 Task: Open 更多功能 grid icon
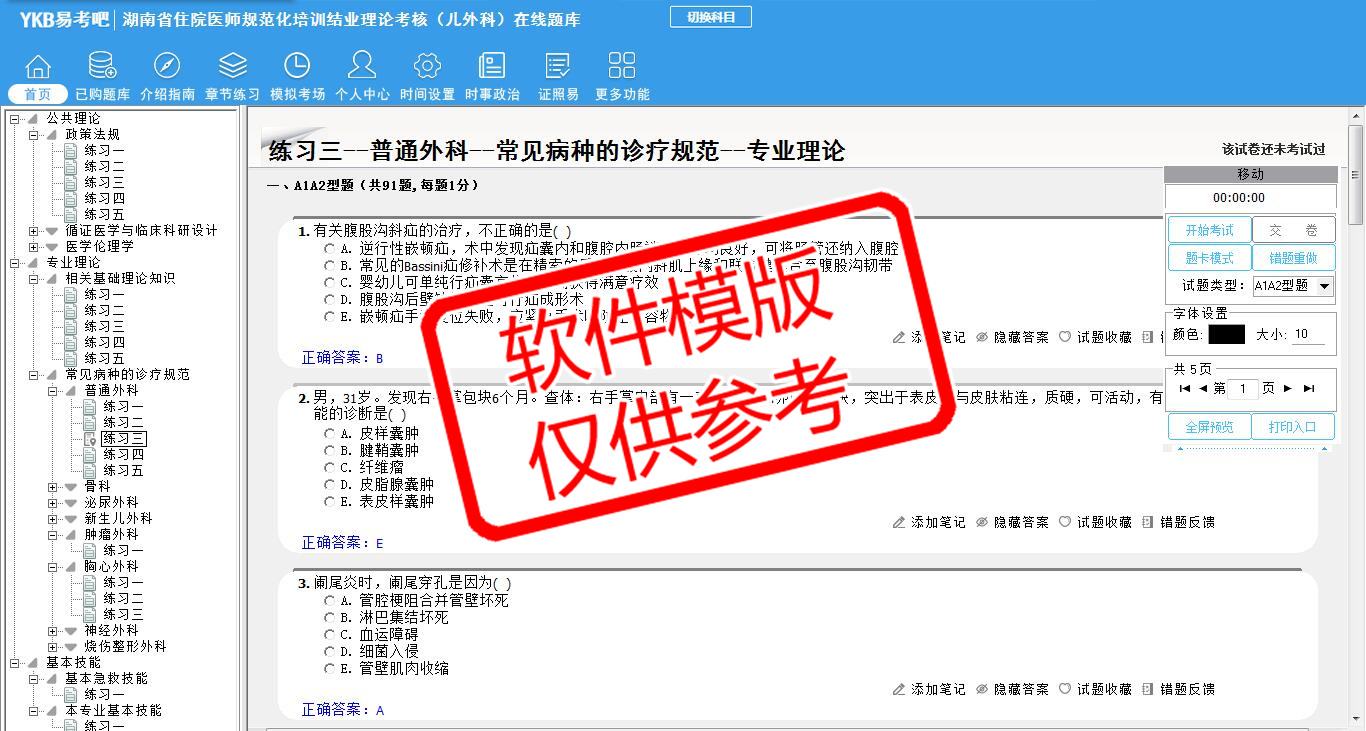coord(622,67)
